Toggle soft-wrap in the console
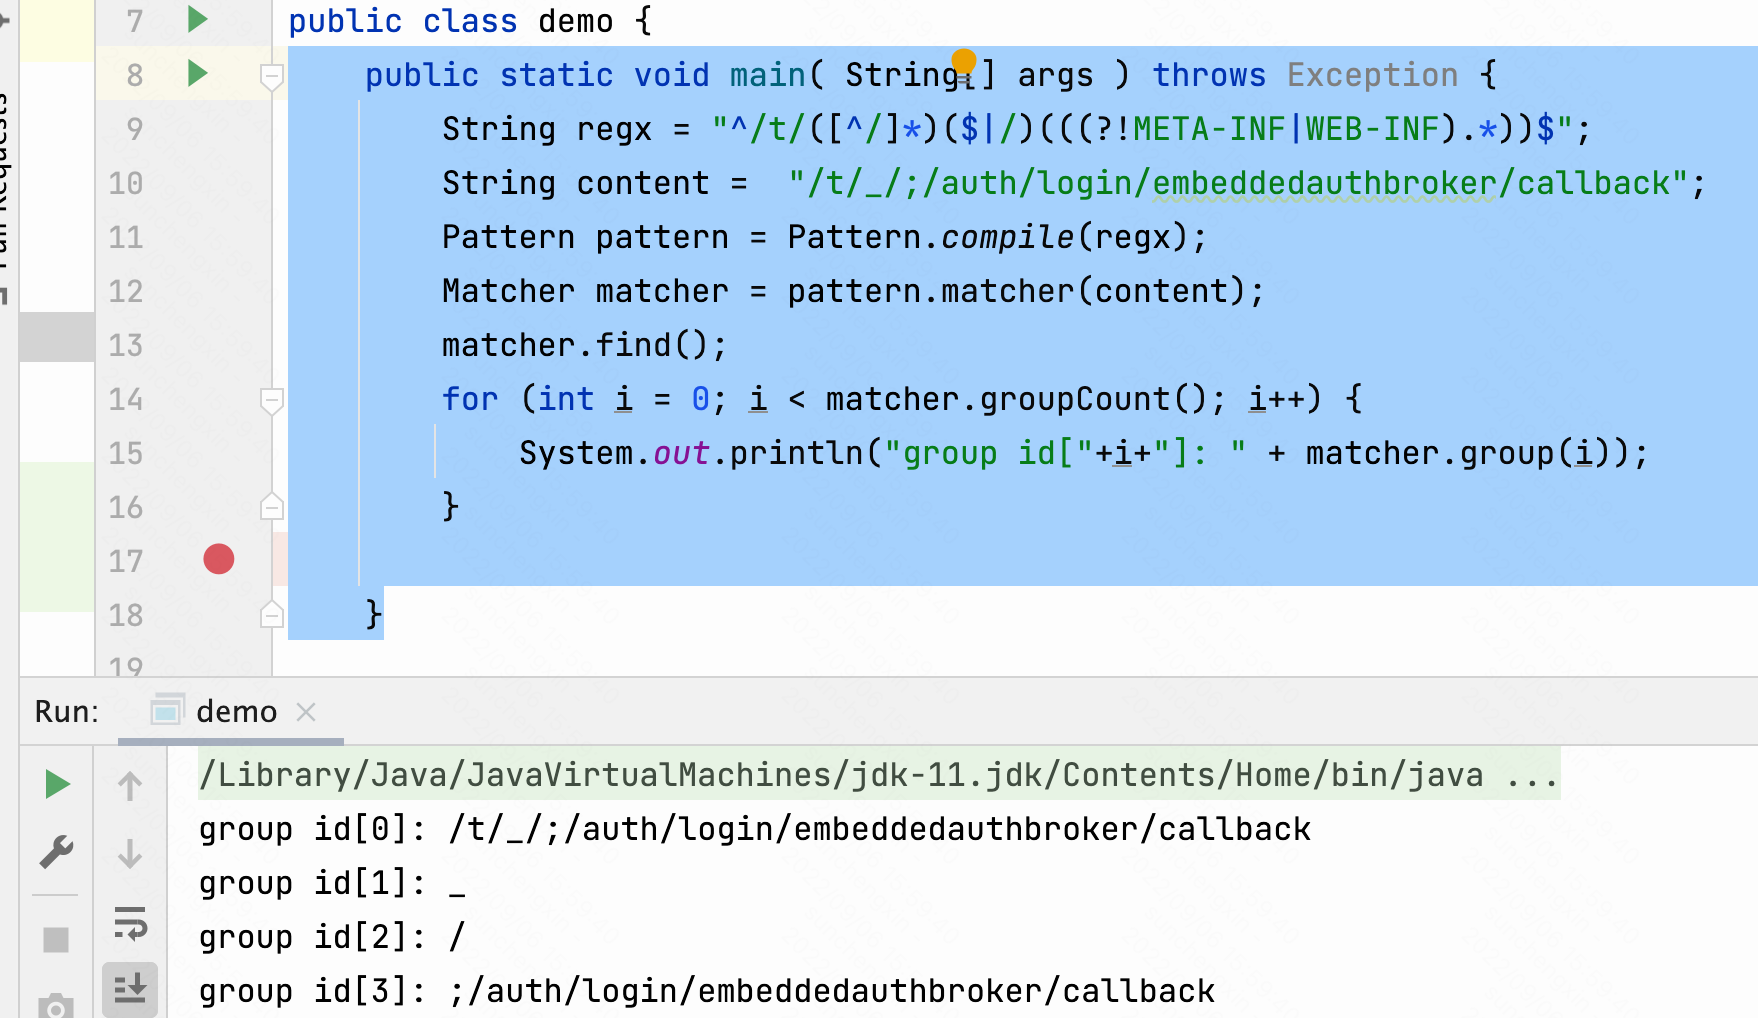 pos(130,922)
